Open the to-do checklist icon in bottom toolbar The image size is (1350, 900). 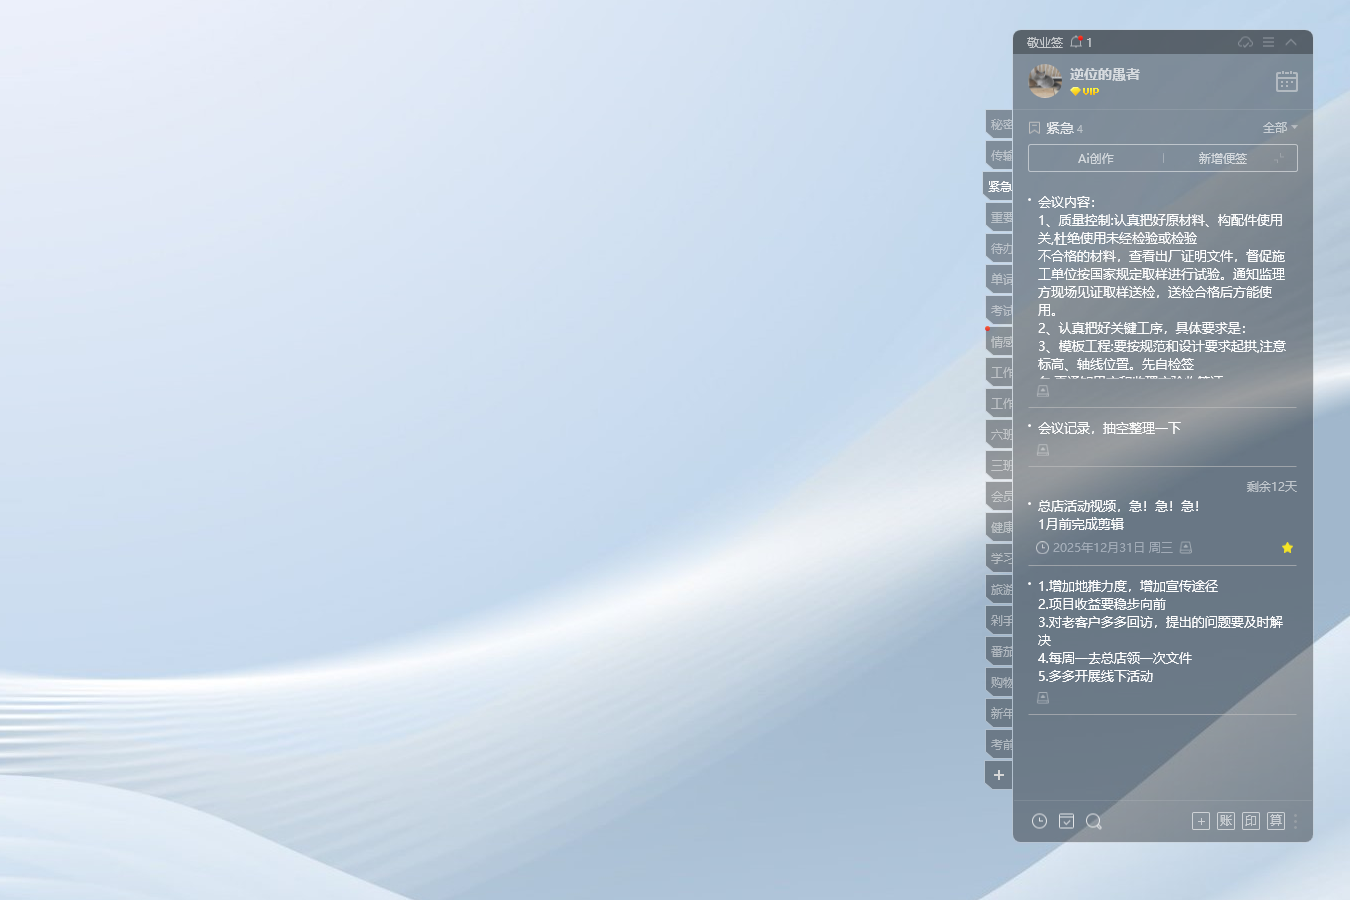(x=1066, y=821)
